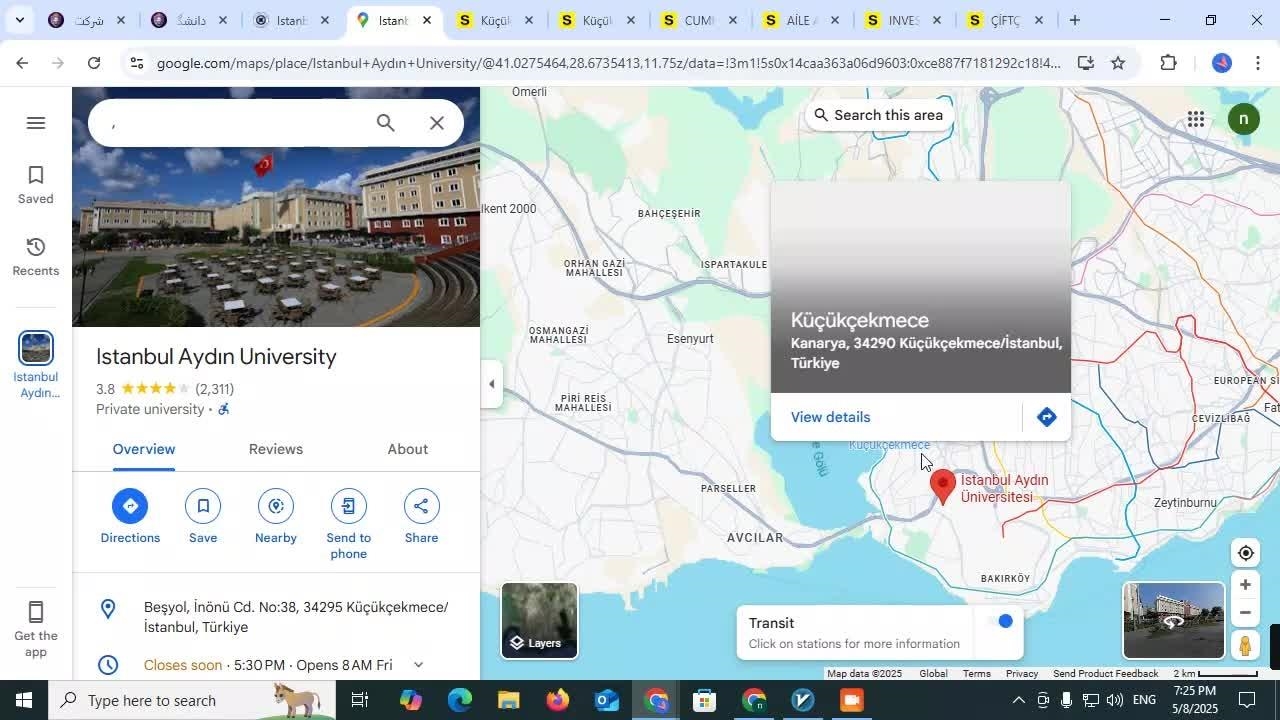Expand the opening hours chevron
Viewport: 1280px width, 720px height.
coord(418,665)
